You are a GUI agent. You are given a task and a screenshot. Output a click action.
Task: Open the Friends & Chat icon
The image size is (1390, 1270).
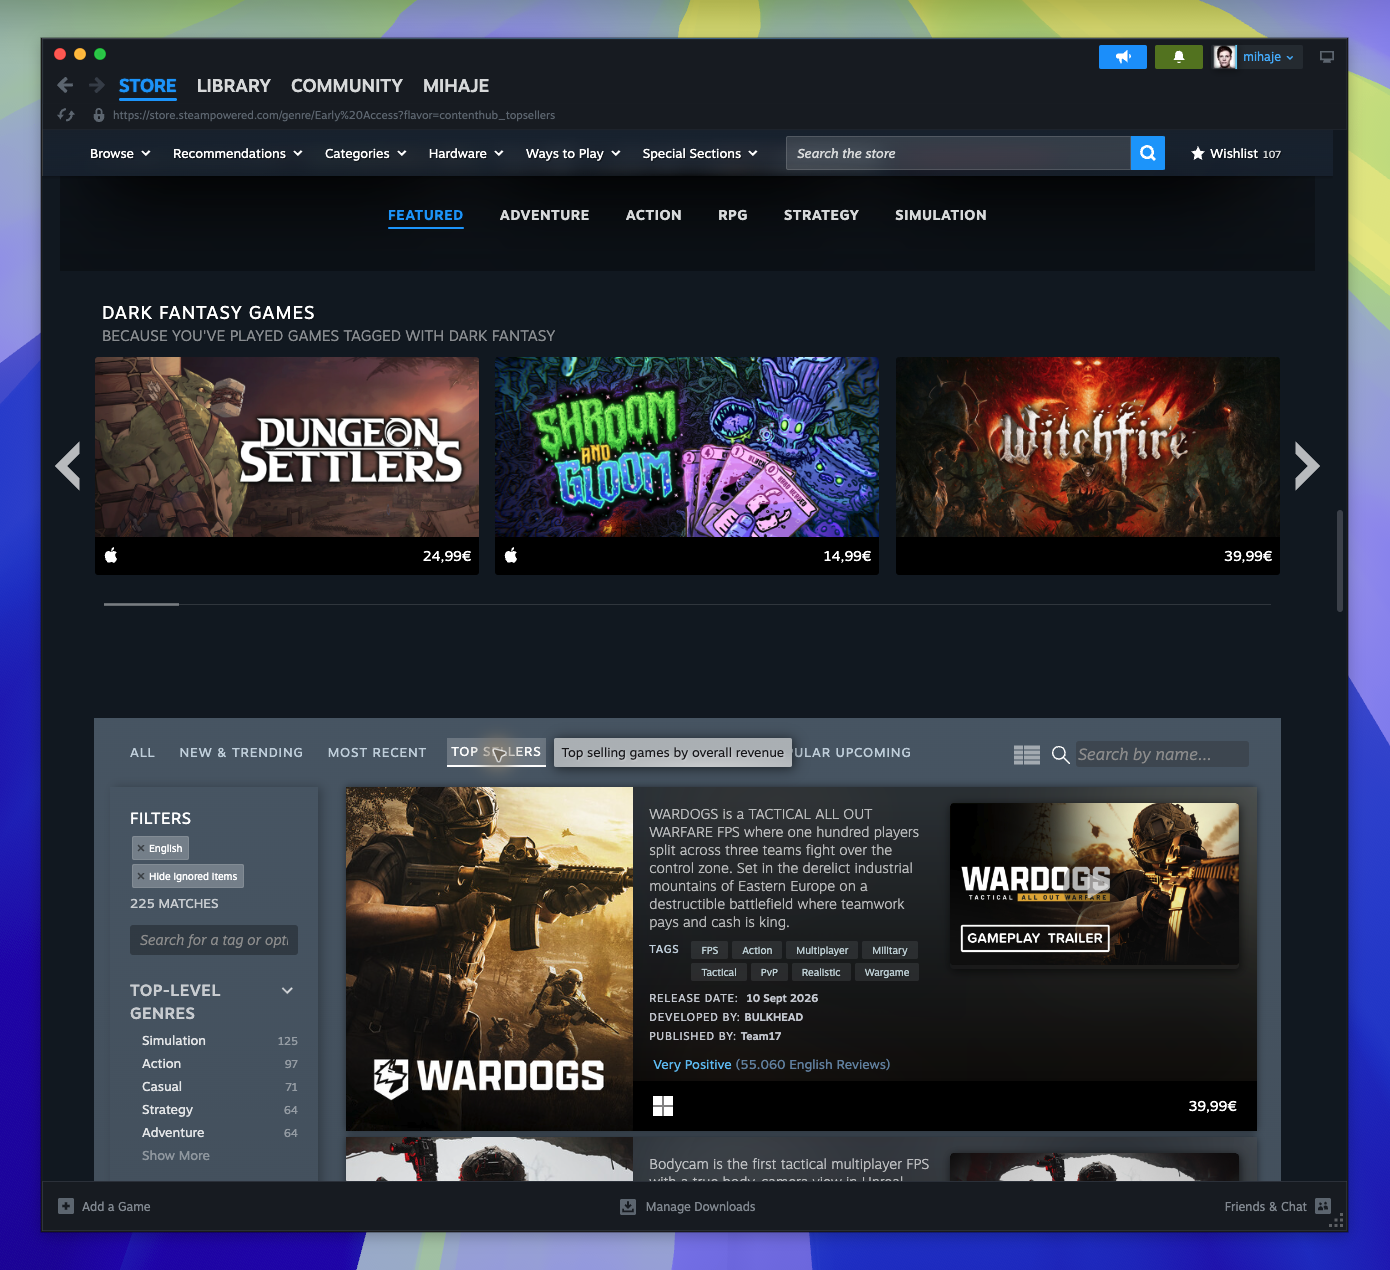[1323, 1206]
